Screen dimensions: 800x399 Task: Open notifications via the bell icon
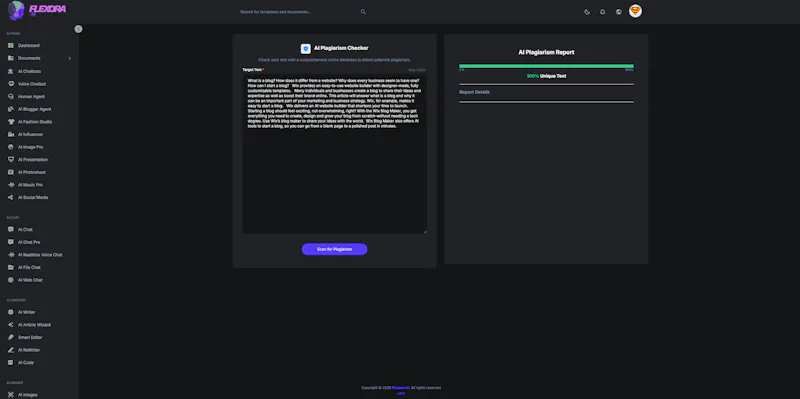[x=603, y=12]
